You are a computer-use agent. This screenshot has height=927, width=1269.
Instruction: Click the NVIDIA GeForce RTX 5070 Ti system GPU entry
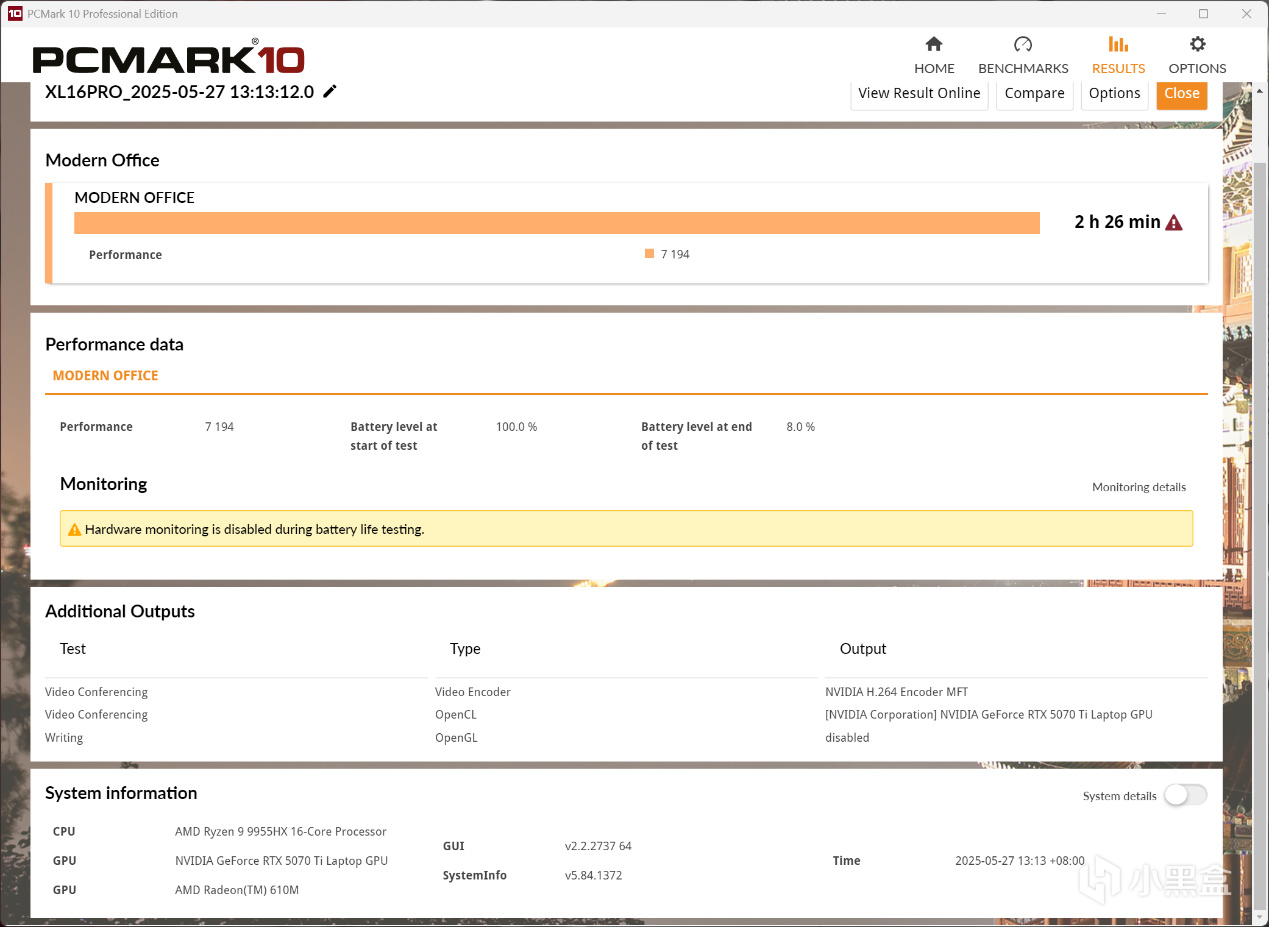[281, 861]
